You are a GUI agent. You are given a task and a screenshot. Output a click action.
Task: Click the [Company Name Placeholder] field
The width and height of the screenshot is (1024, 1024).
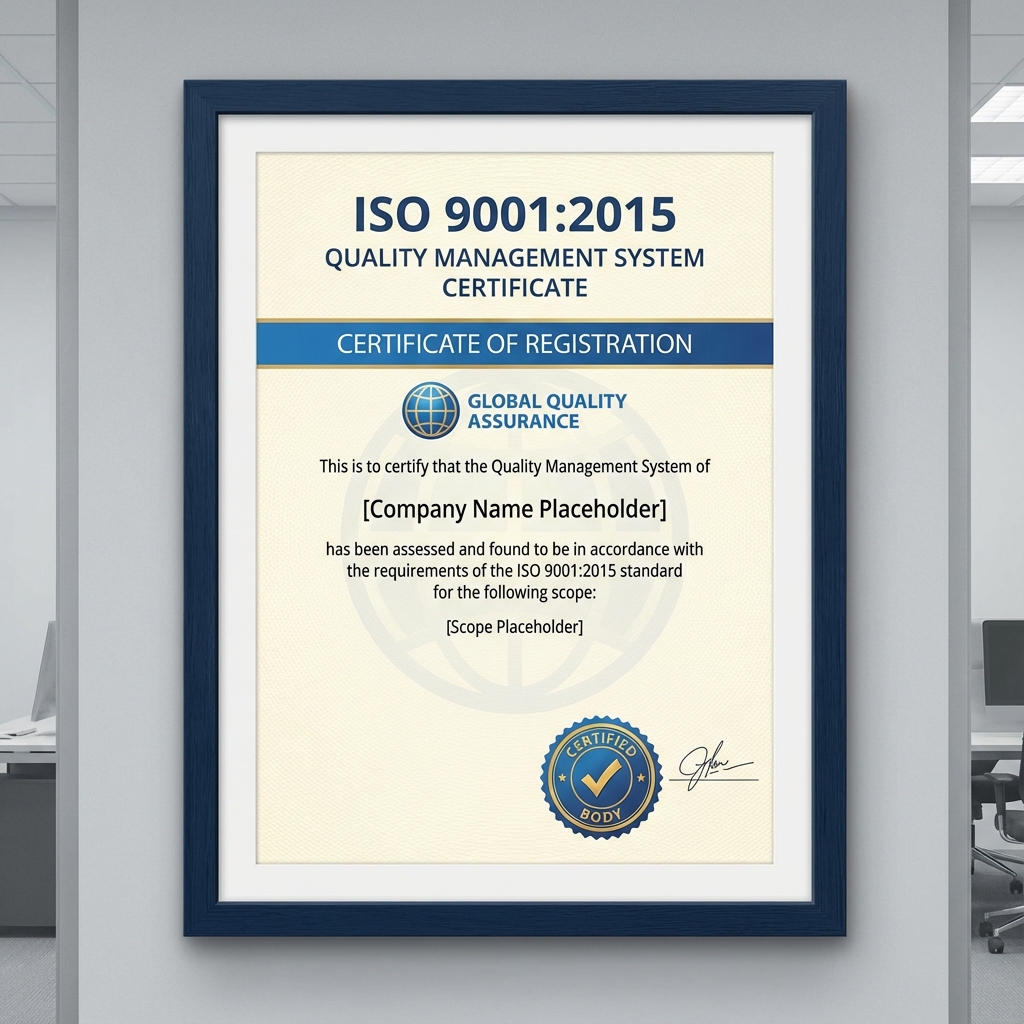pos(514,509)
